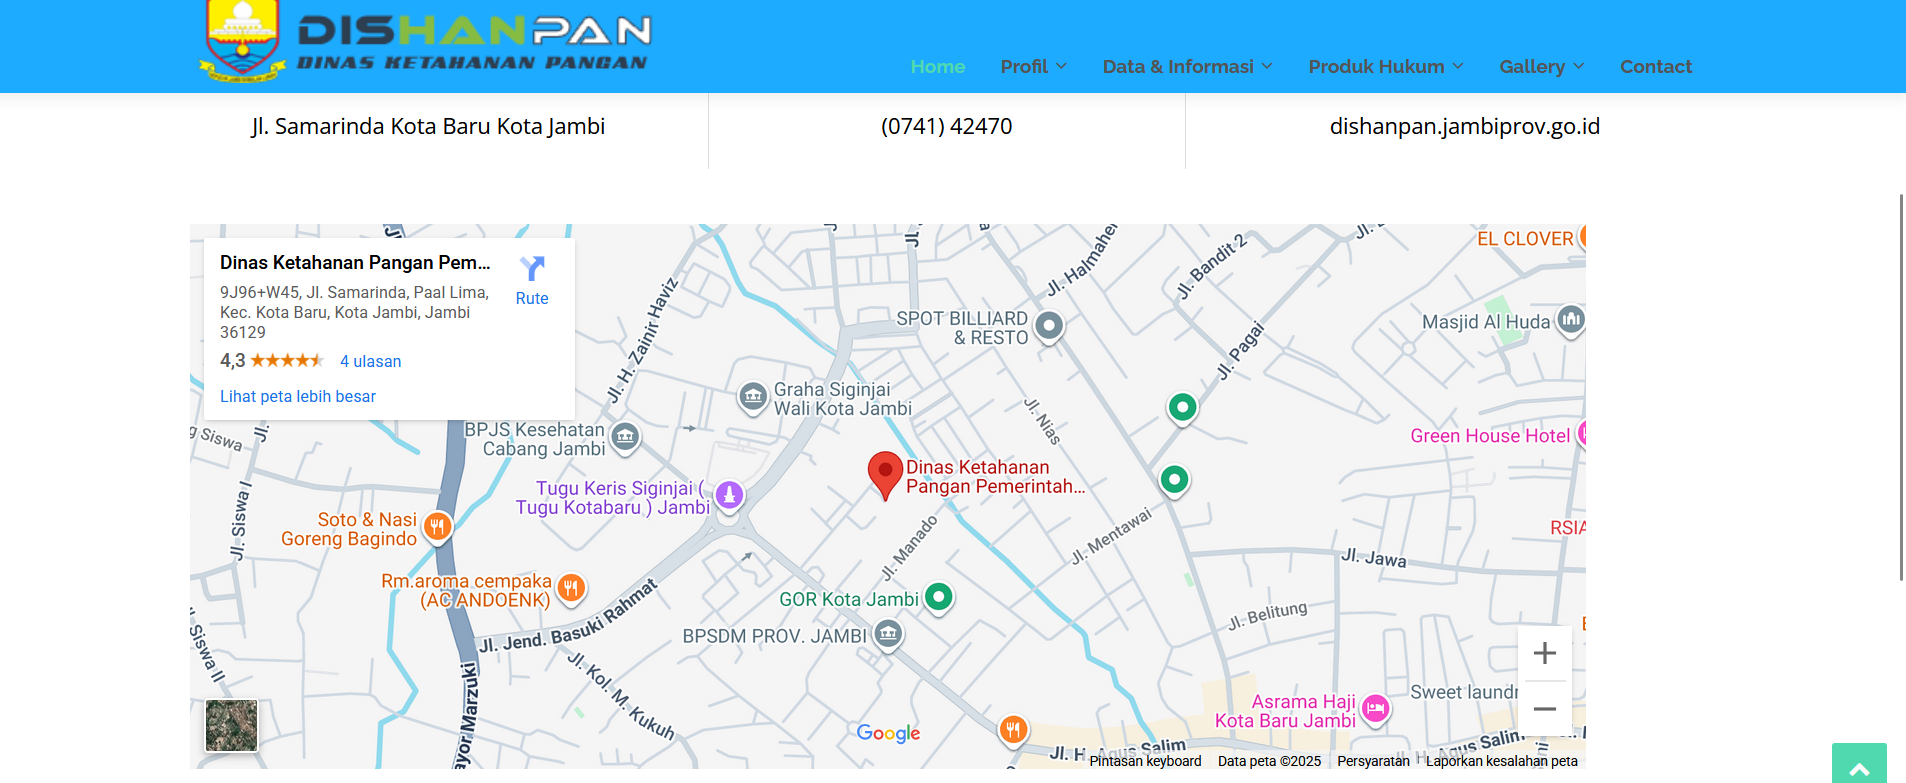This screenshot has width=1906, height=783.
Task: Go to the Home menu item
Action: [x=937, y=67]
